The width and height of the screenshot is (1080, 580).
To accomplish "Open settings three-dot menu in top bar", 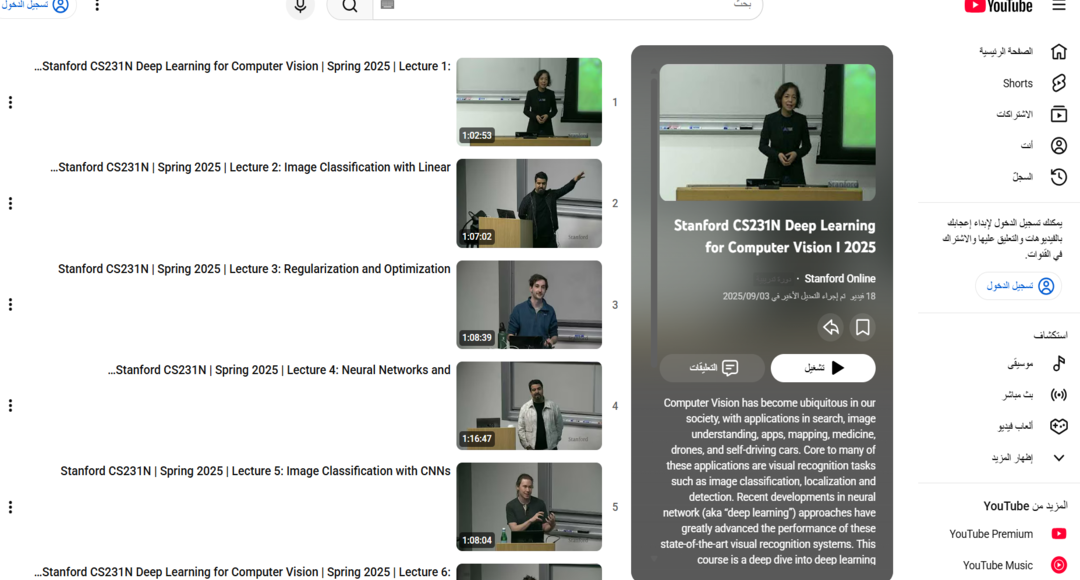I will pos(97,6).
